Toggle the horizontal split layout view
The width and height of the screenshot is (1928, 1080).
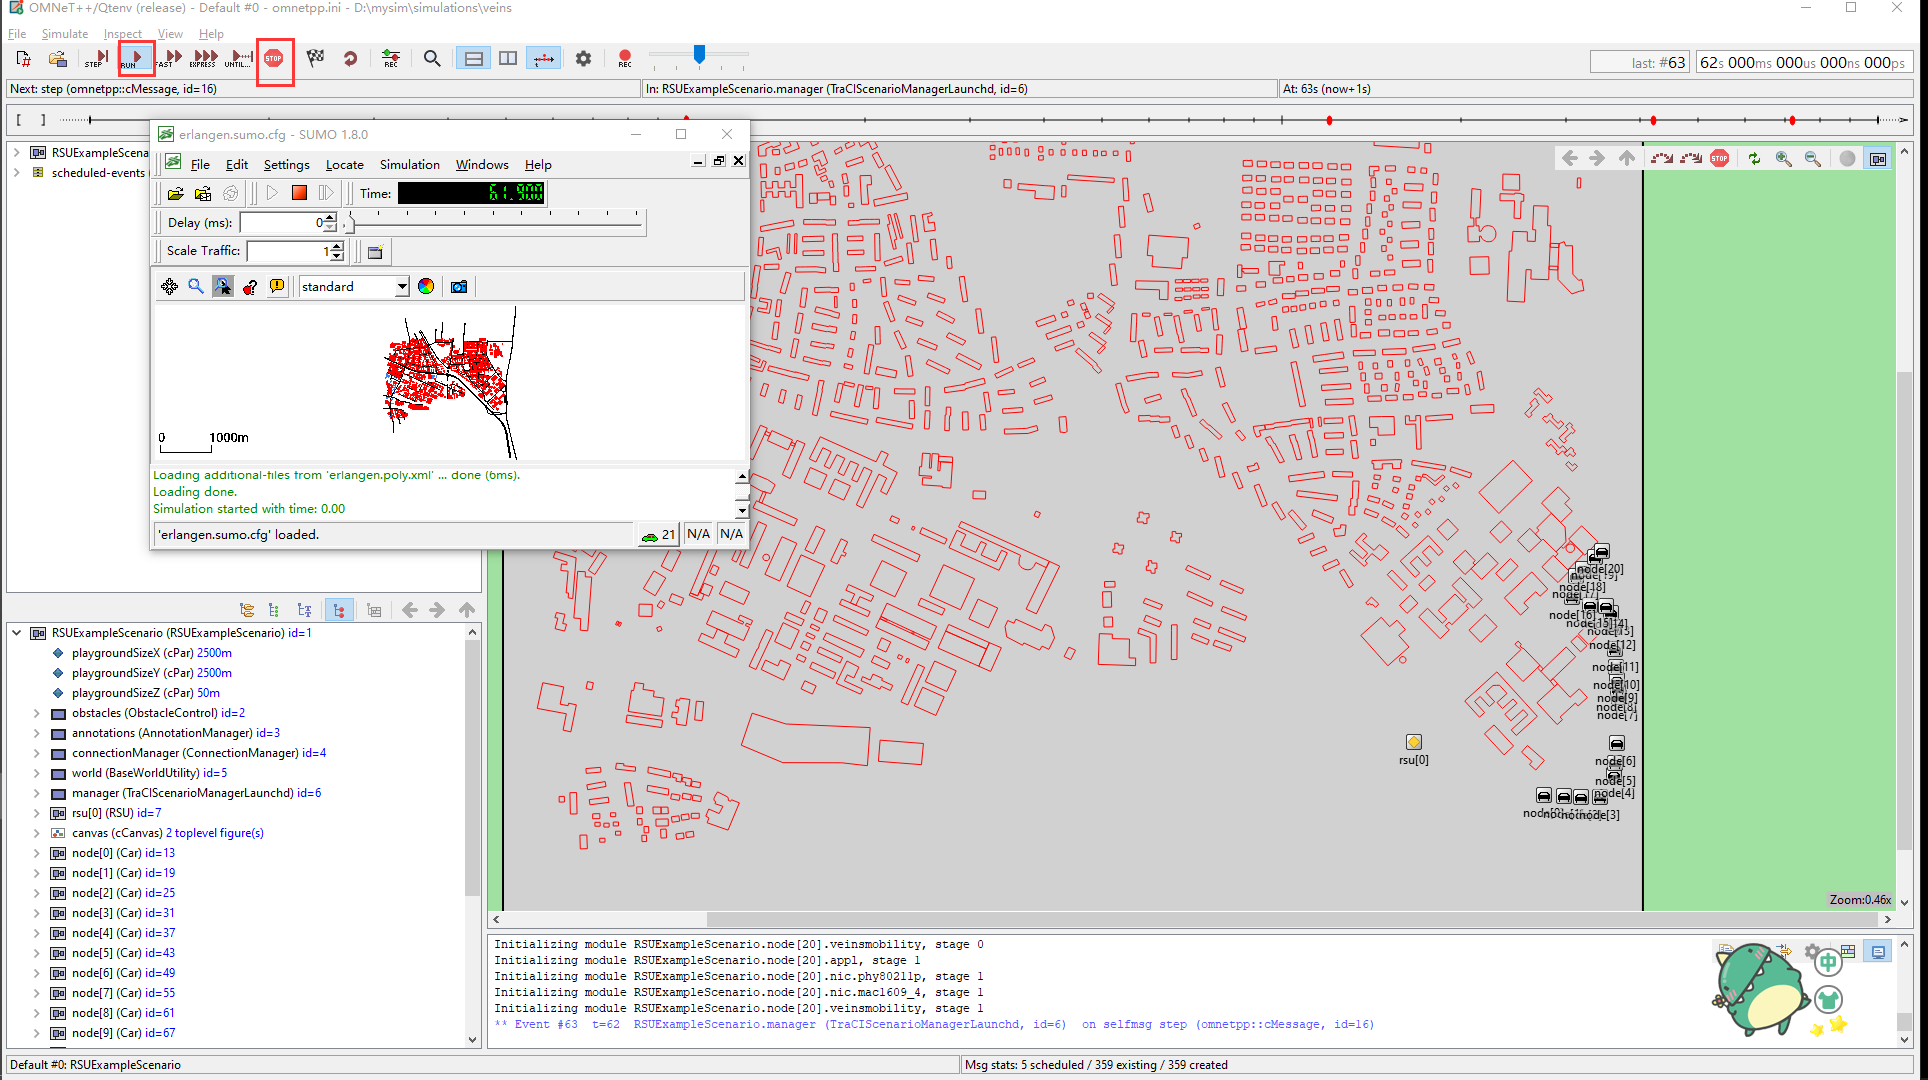pyautogui.click(x=472, y=58)
